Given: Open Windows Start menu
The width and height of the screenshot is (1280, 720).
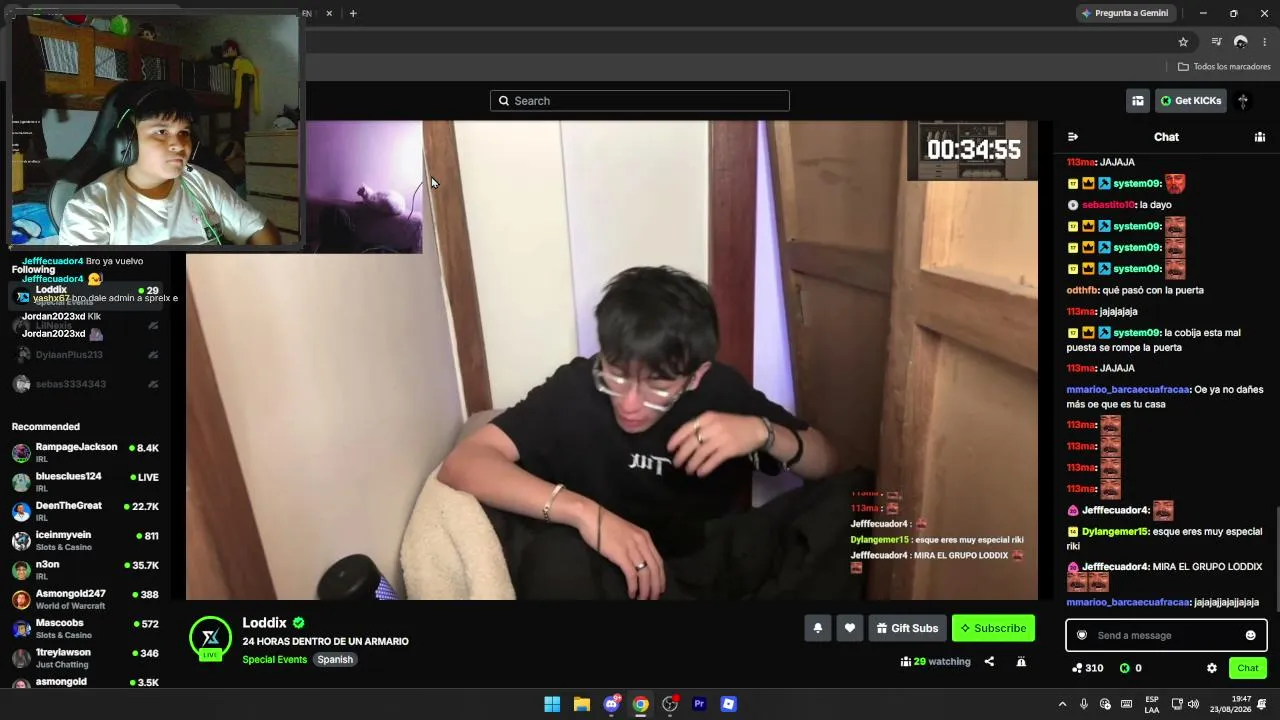Looking at the screenshot, I should [x=552, y=704].
